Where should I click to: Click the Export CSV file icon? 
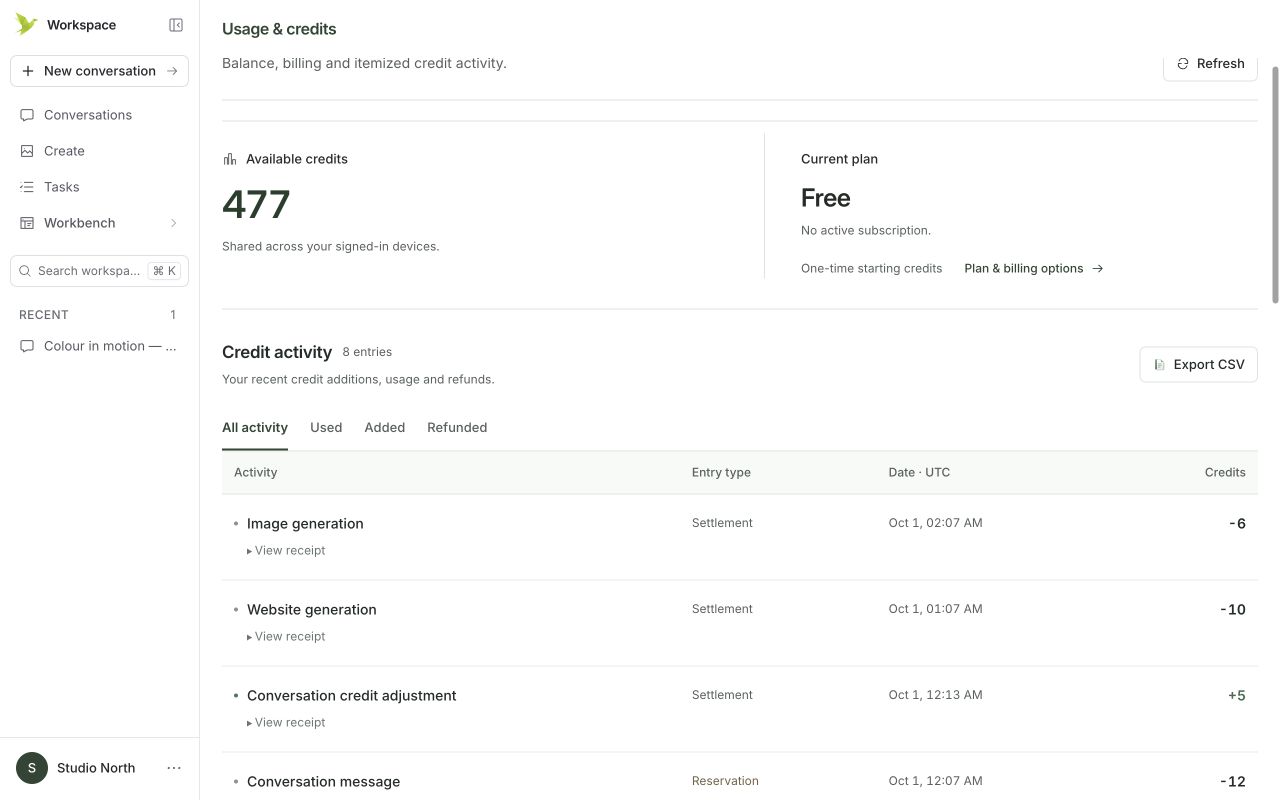pos(1160,365)
